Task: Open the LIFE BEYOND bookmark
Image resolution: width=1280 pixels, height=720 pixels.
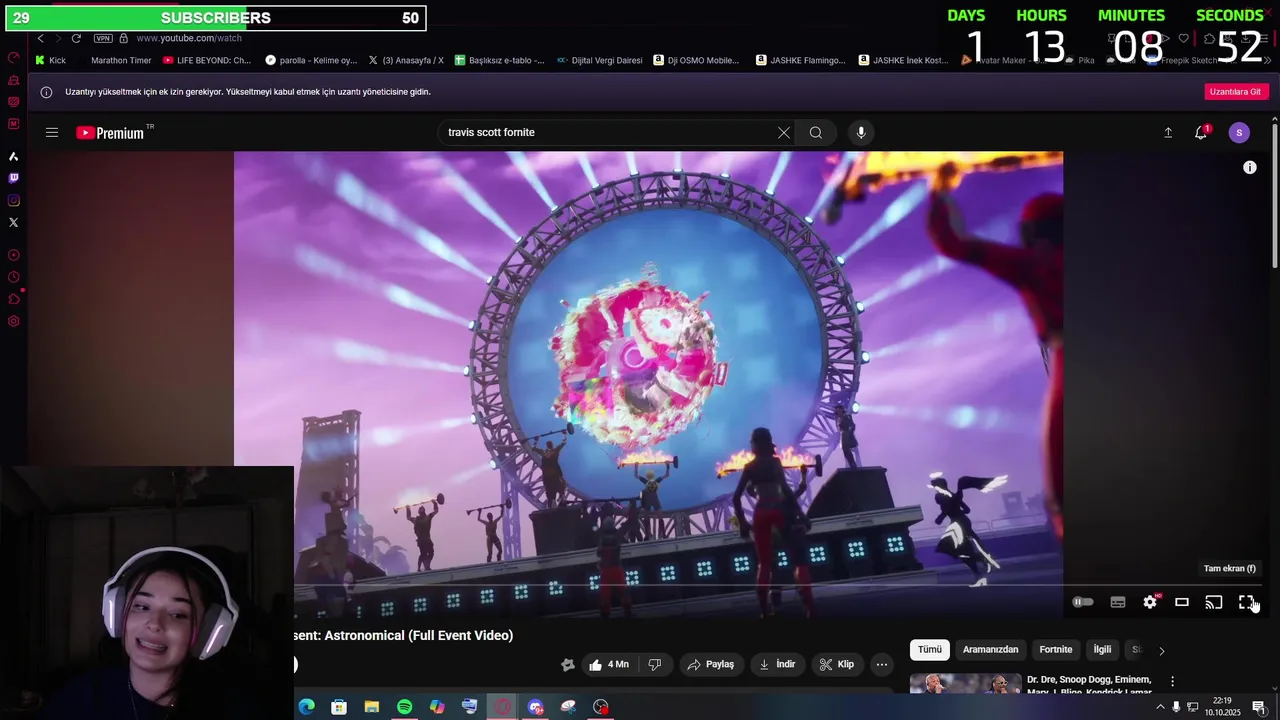Action: click(x=207, y=60)
